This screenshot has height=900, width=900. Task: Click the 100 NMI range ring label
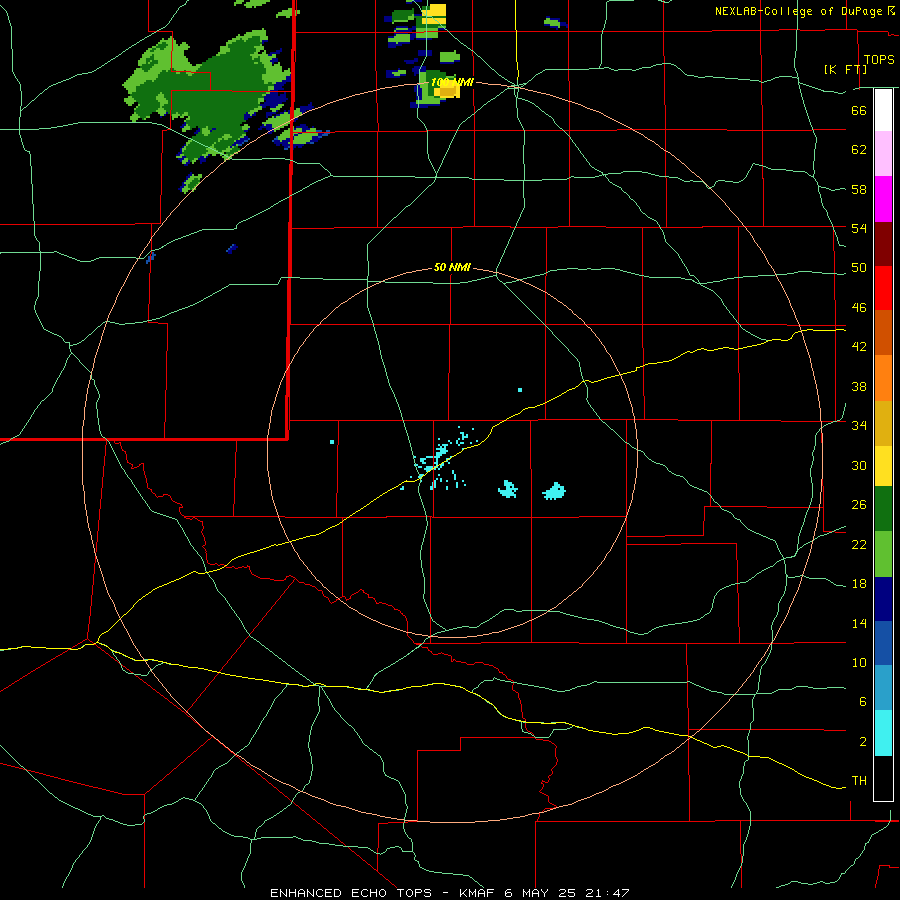tap(452, 83)
